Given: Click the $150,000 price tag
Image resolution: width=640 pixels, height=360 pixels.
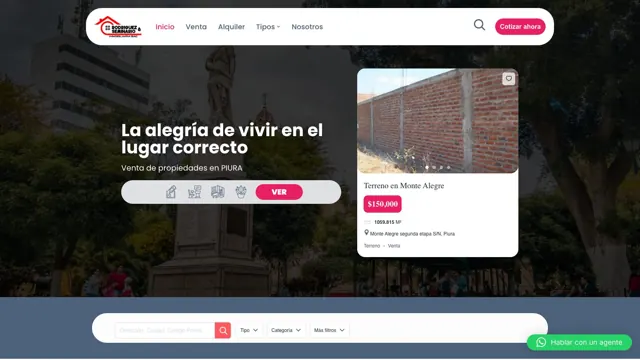Looking at the screenshot, I should (x=382, y=204).
